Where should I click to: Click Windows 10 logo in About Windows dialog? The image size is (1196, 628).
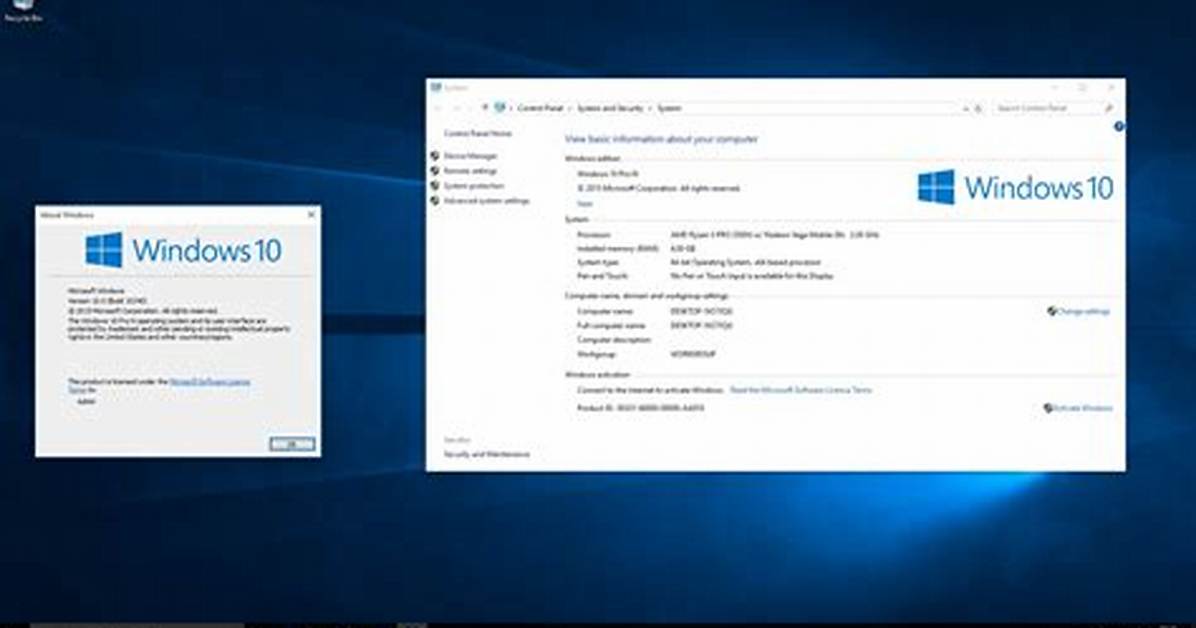(x=183, y=250)
